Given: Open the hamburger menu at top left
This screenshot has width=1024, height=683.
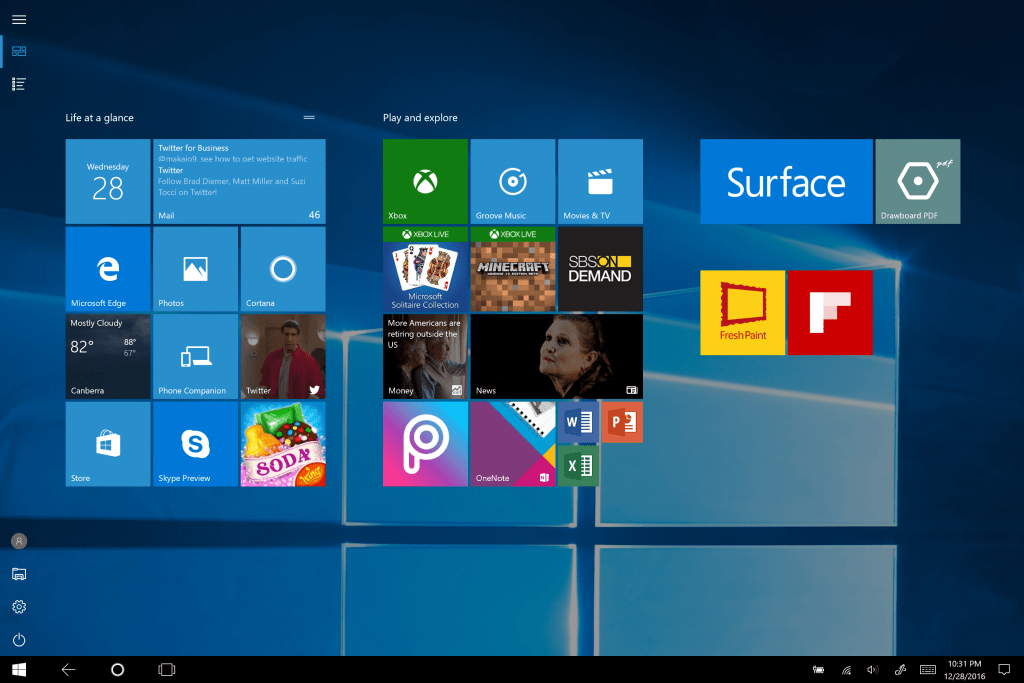Looking at the screenshot, I should [x=19, y=20].
